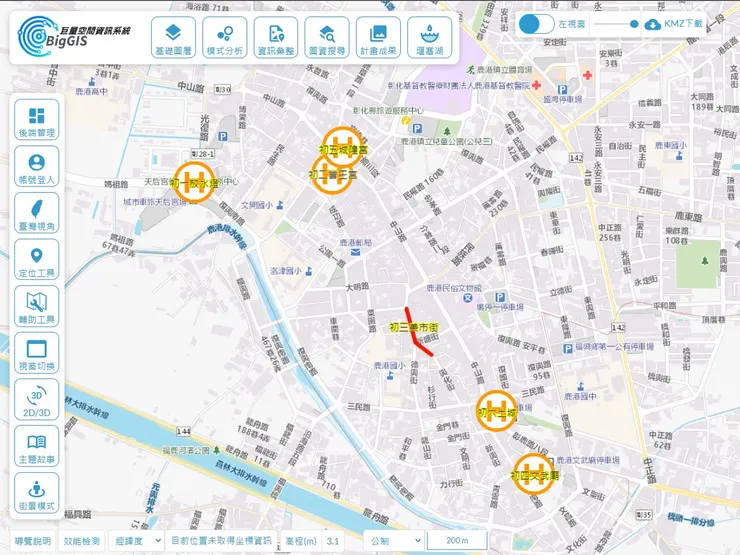Open 輔助工具 auxiliary tools
This screenshot has width=740, height=555.
(x=37, y=307)
